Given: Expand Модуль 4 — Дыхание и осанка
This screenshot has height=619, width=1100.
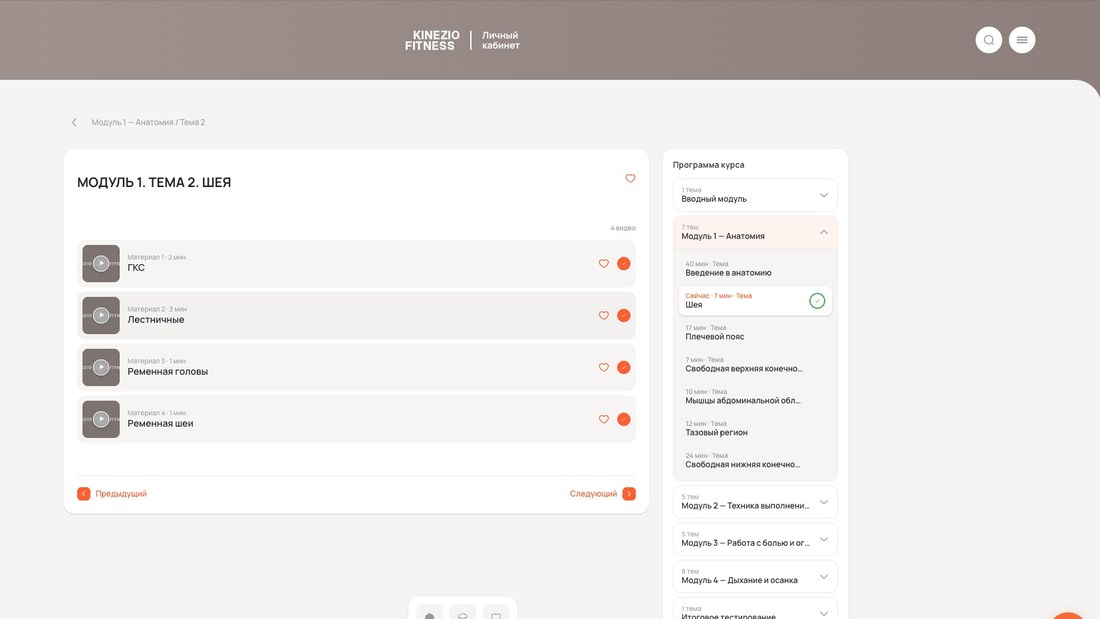Looking at the screenshot, I should pos(755,577).
